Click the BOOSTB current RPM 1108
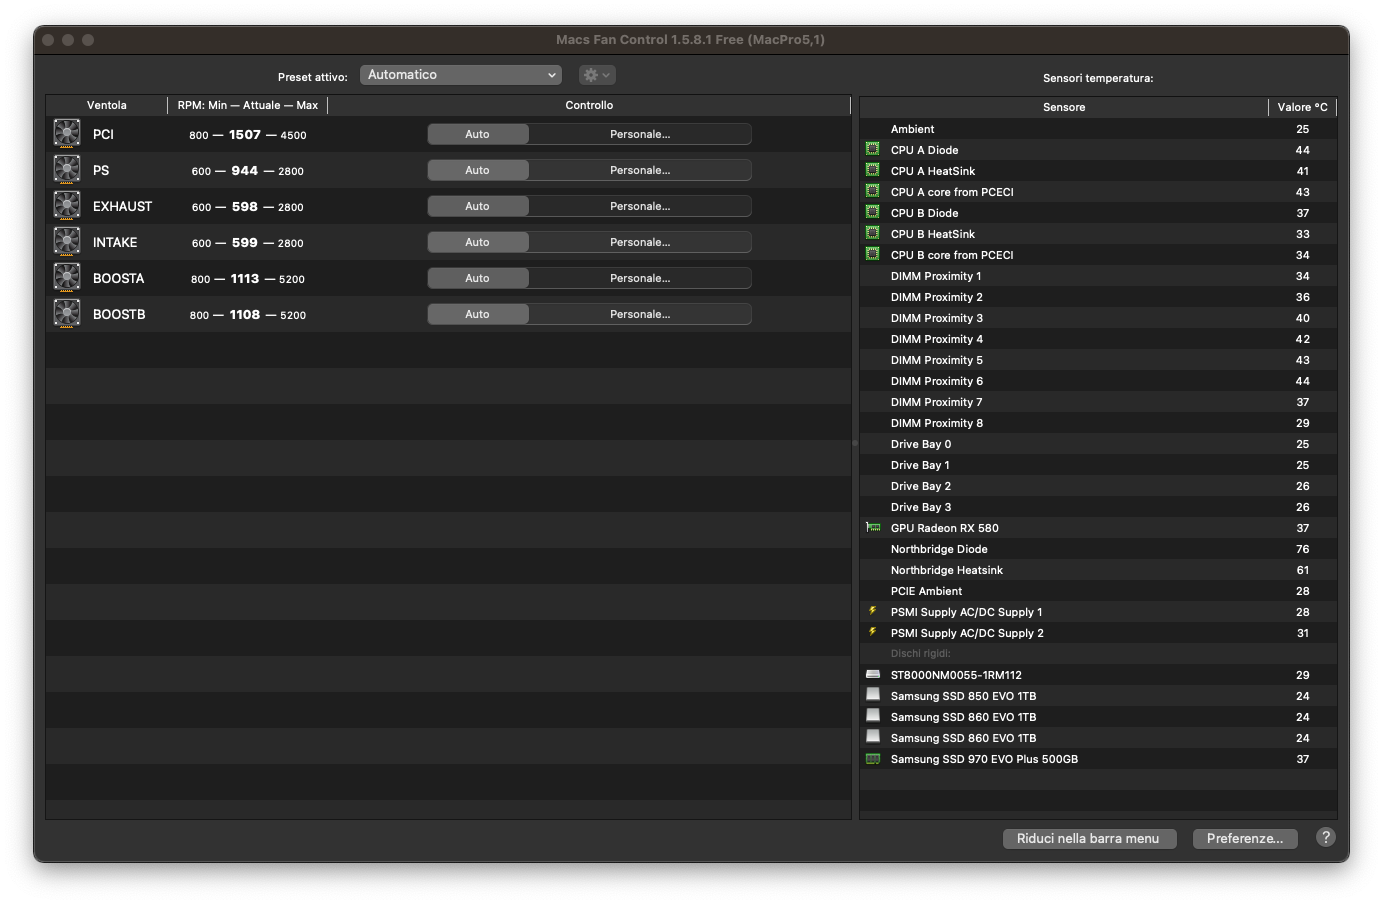Viewport: 1383px width, 904px height. pyautogui.click(x=245, y=314)
